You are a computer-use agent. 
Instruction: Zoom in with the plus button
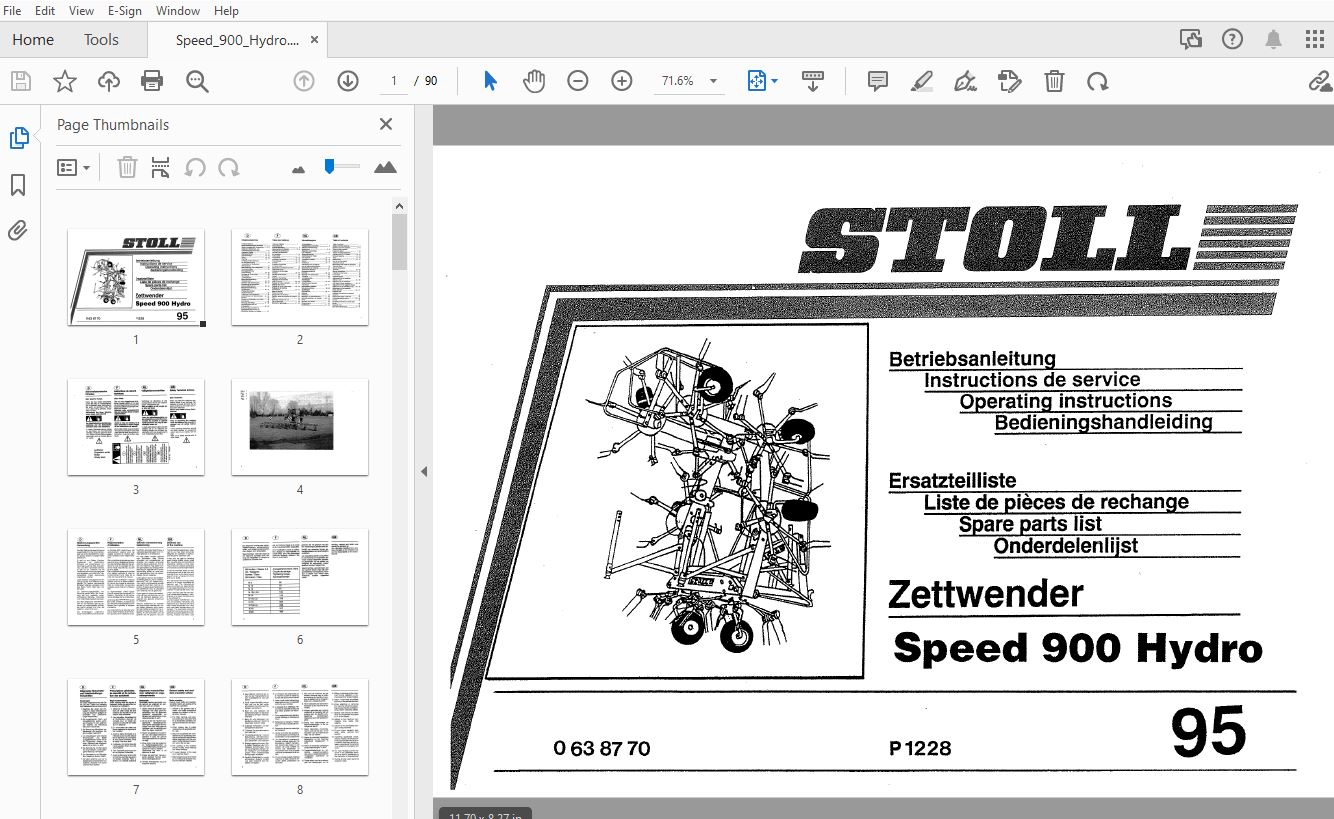coord(622,81)
